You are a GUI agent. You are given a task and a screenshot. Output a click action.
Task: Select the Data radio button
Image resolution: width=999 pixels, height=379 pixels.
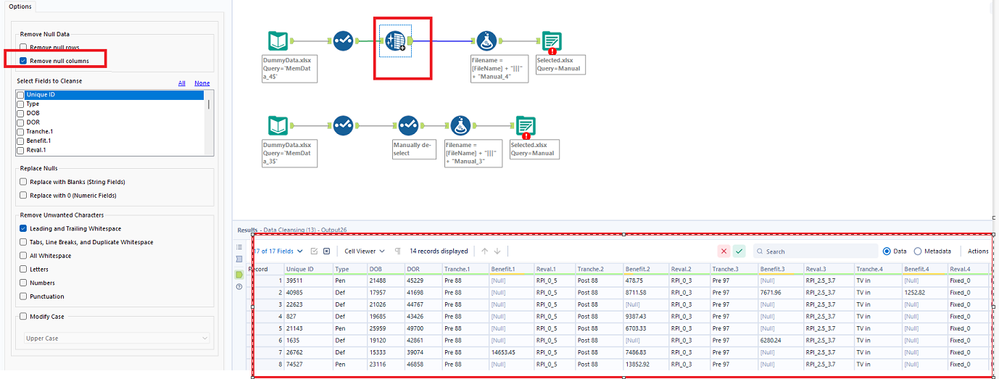pyautogui.click(x=887, y=252)
